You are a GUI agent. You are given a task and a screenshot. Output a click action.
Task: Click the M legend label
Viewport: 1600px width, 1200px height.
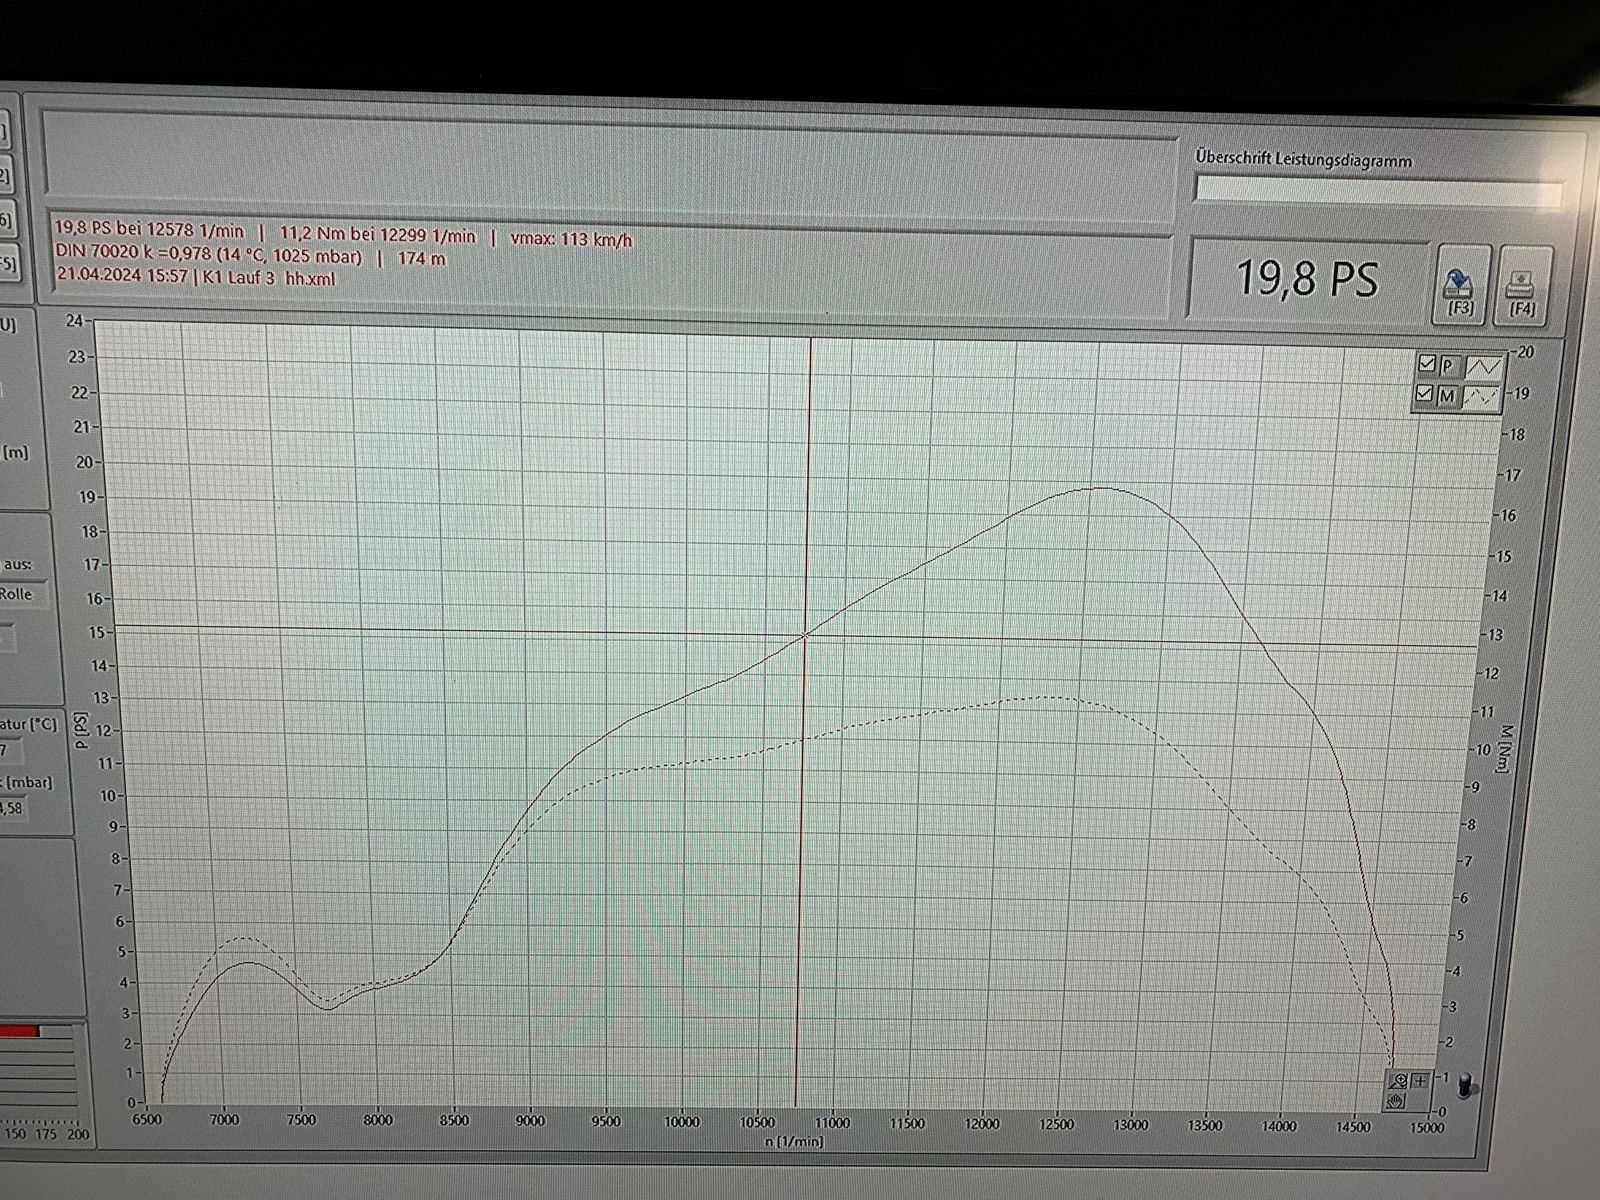[1446, 396]
